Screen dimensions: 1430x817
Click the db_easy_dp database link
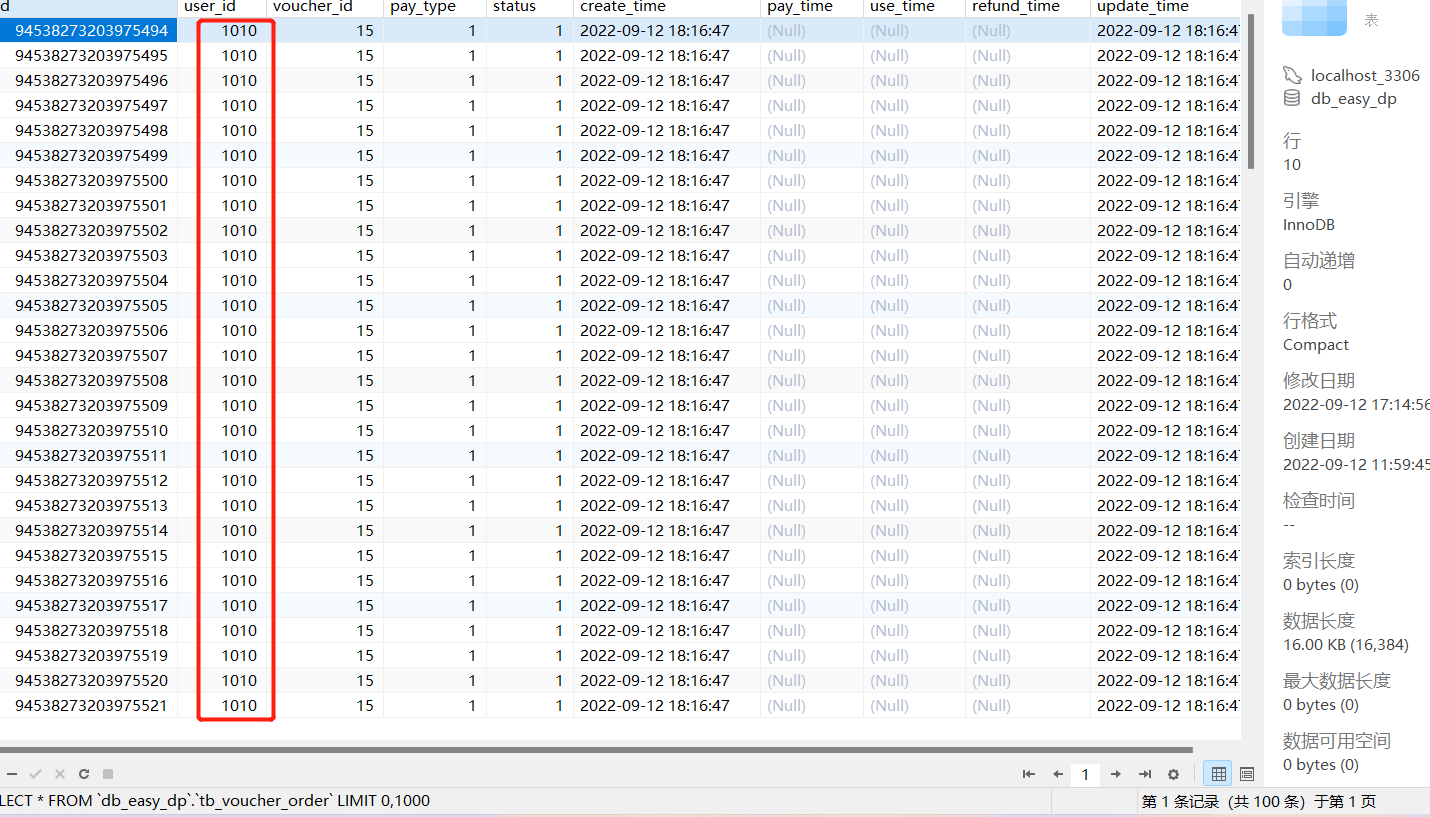coord(1353,98)
